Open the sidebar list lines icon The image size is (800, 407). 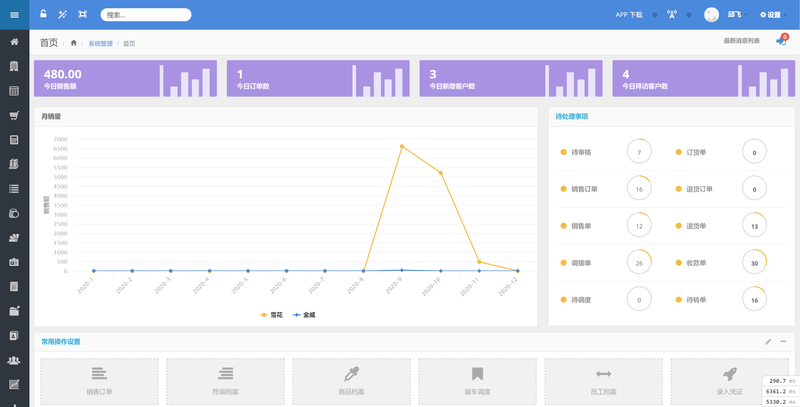pyautogui.click(x=14, y=189)
